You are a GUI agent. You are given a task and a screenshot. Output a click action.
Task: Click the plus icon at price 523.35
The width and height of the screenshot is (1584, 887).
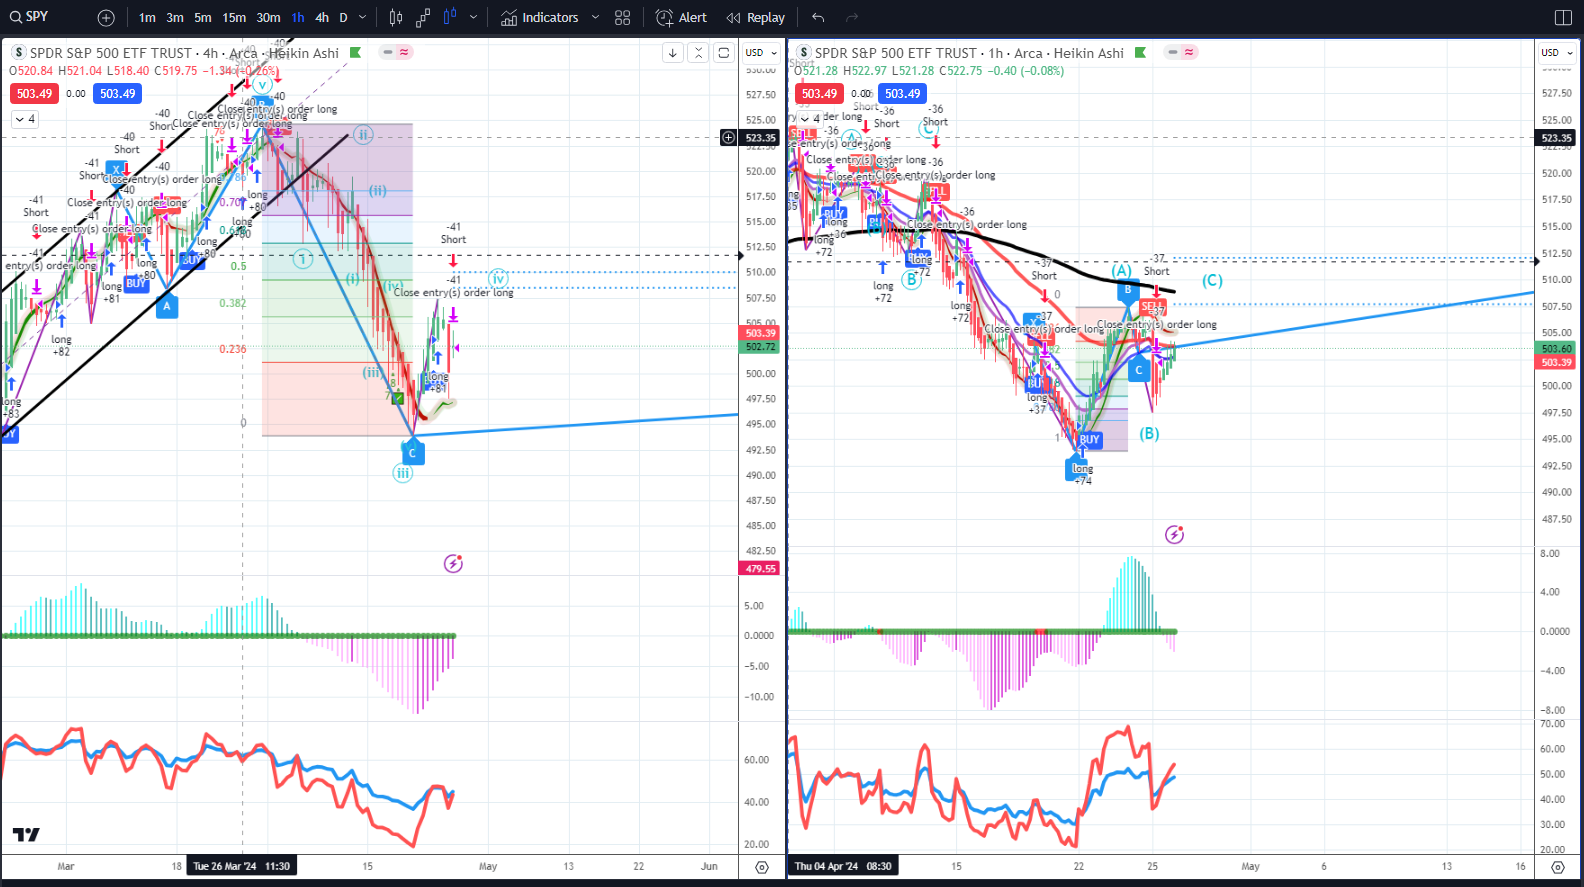coord(728,138)
